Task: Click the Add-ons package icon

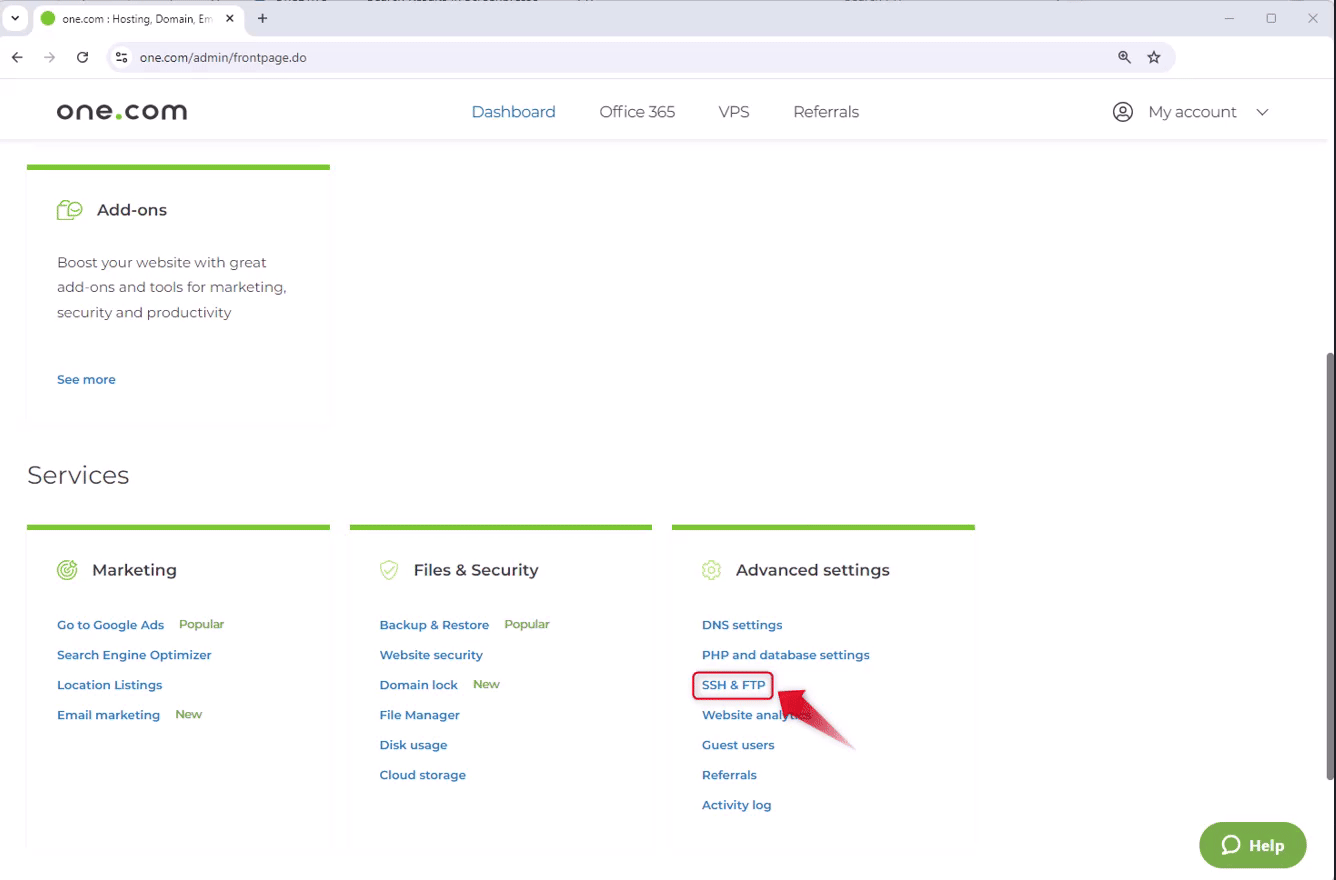Action: [69, 210]
